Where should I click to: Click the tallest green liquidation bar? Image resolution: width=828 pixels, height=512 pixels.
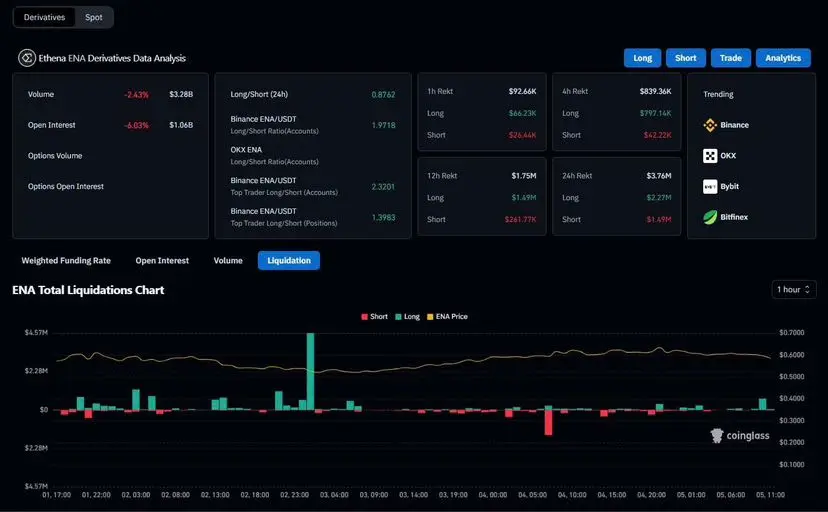click(x=310, y=371)
